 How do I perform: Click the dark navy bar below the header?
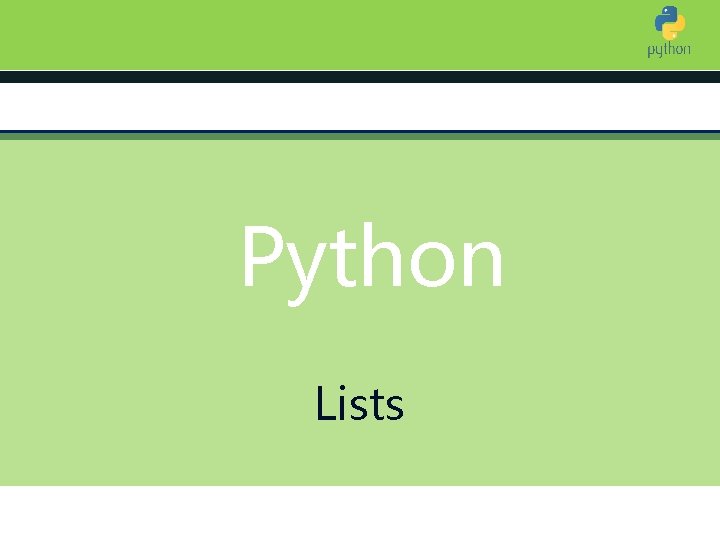point(360,77)
